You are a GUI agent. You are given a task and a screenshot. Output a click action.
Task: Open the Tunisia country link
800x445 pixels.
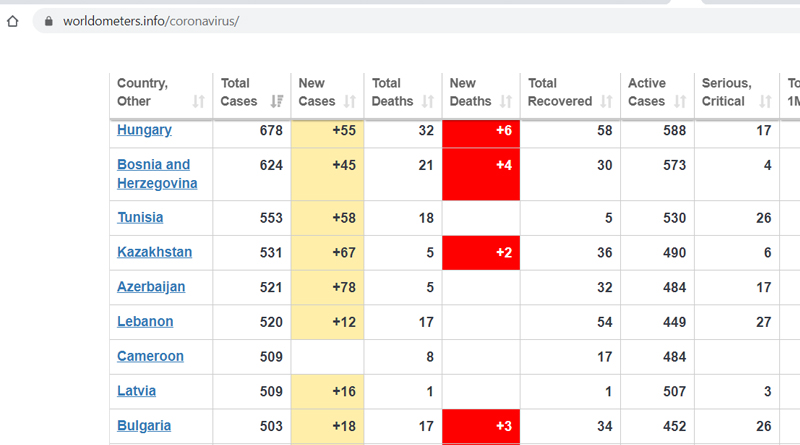coord(140,217)
